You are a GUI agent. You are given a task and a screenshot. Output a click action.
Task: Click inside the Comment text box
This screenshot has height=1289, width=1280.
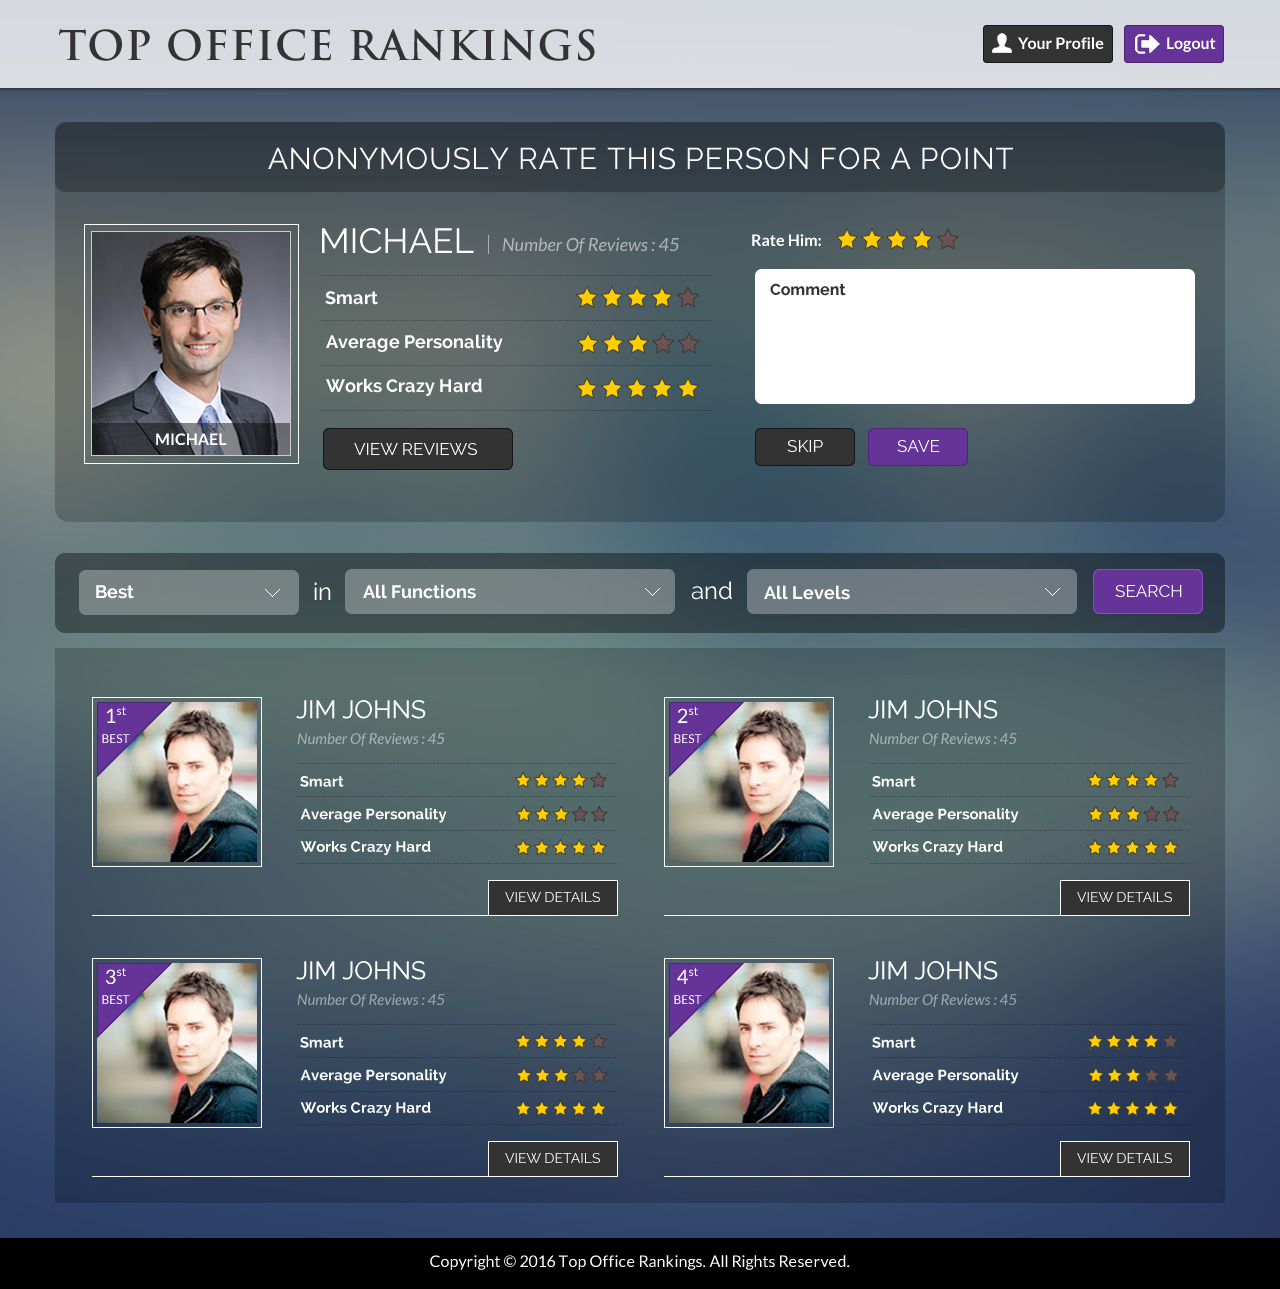coord(974,336)
